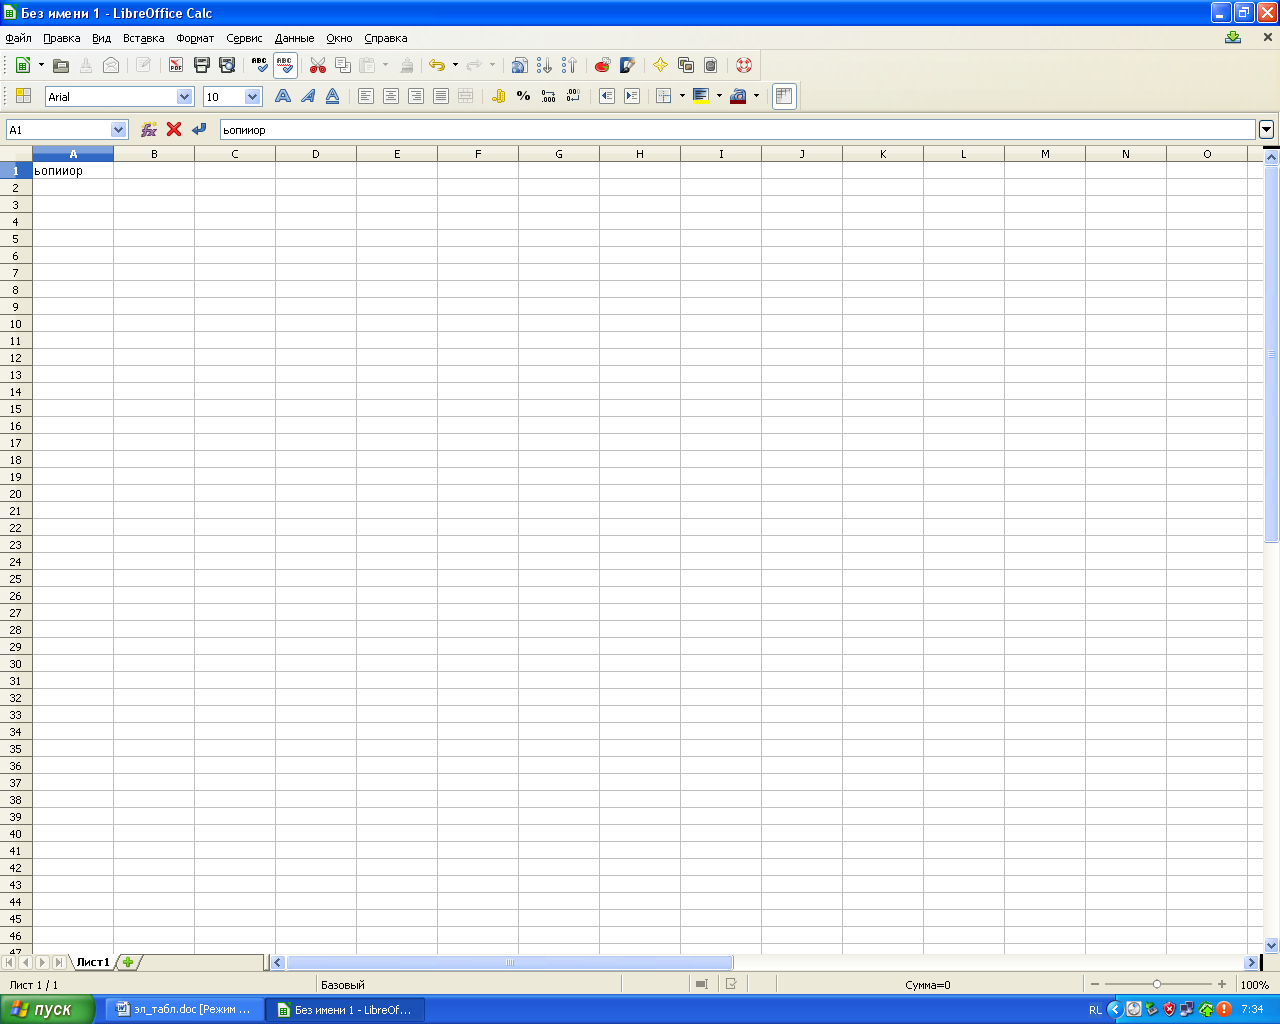Open the Формат menu
1280x1024 pixels.
click(195, 38)
